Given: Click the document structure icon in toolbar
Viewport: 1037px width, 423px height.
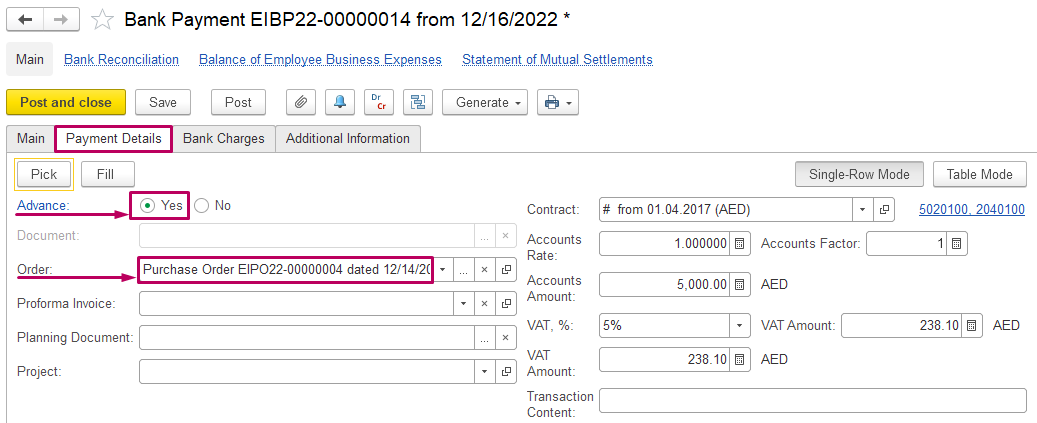Looking at the screenshot, I should pos(417,102).
